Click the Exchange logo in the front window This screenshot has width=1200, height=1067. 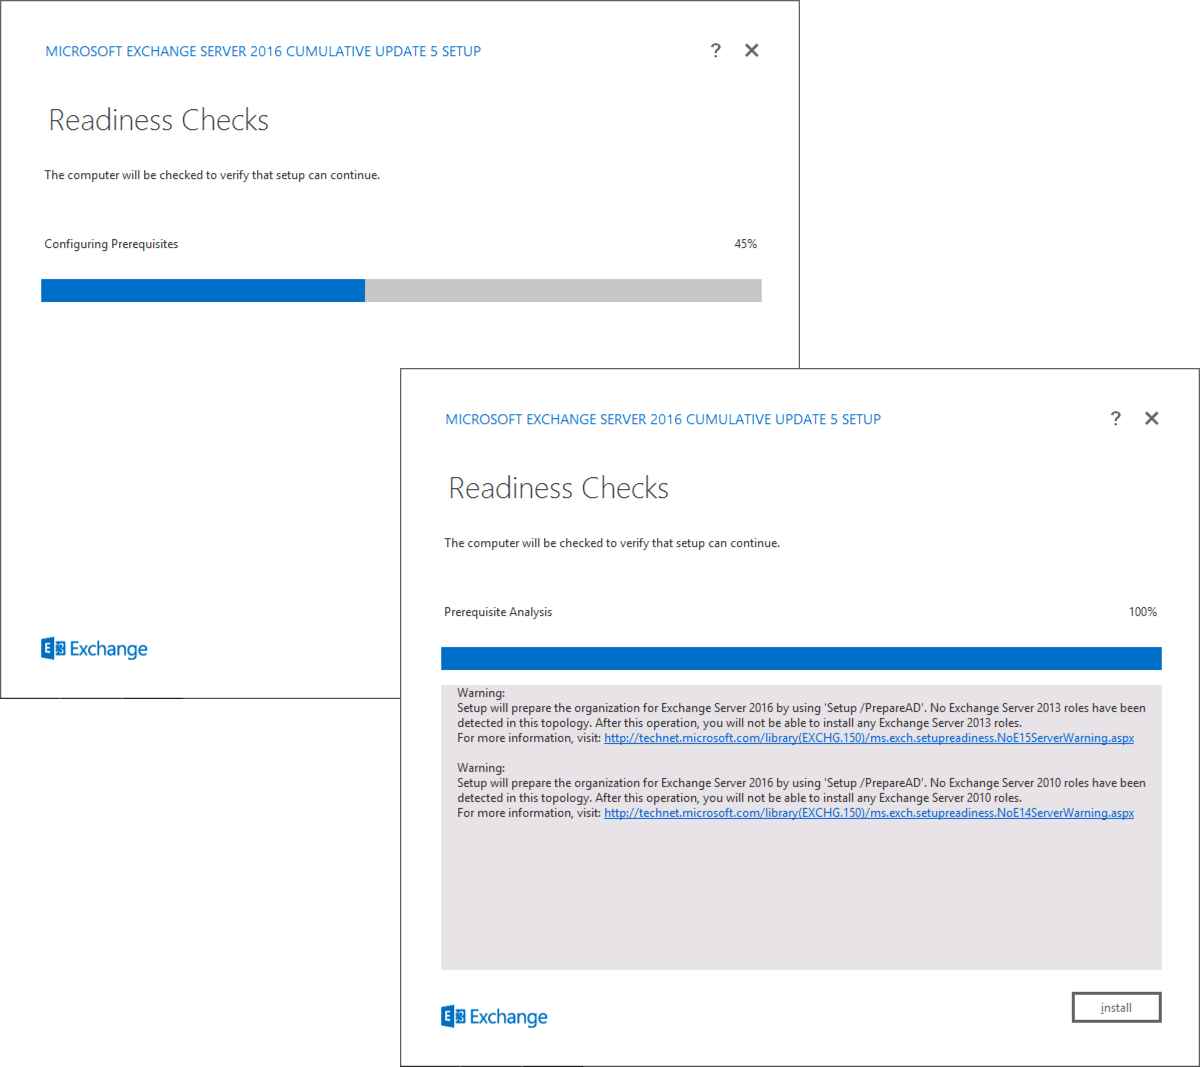494,1017
